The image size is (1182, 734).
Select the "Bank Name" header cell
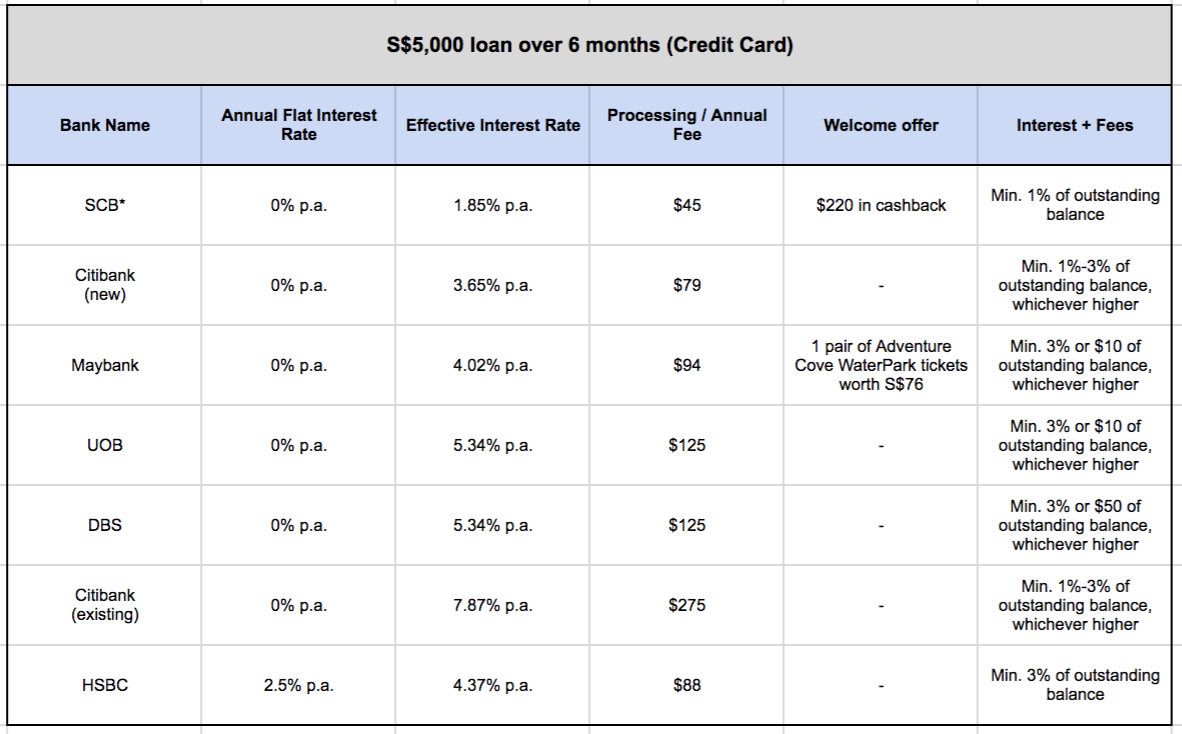[x=104, y=125]
